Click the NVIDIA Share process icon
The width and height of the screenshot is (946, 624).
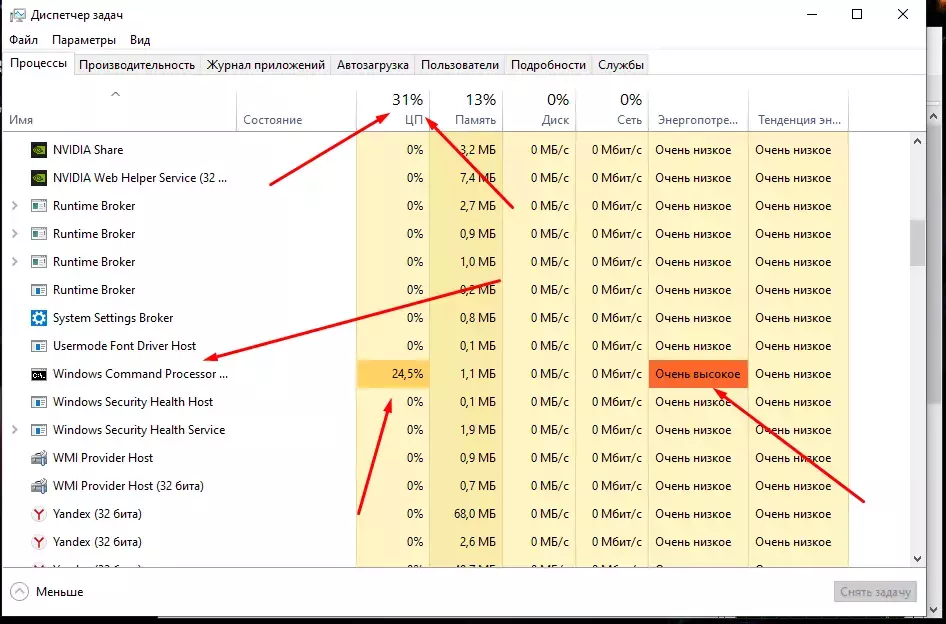coord(39,150)
